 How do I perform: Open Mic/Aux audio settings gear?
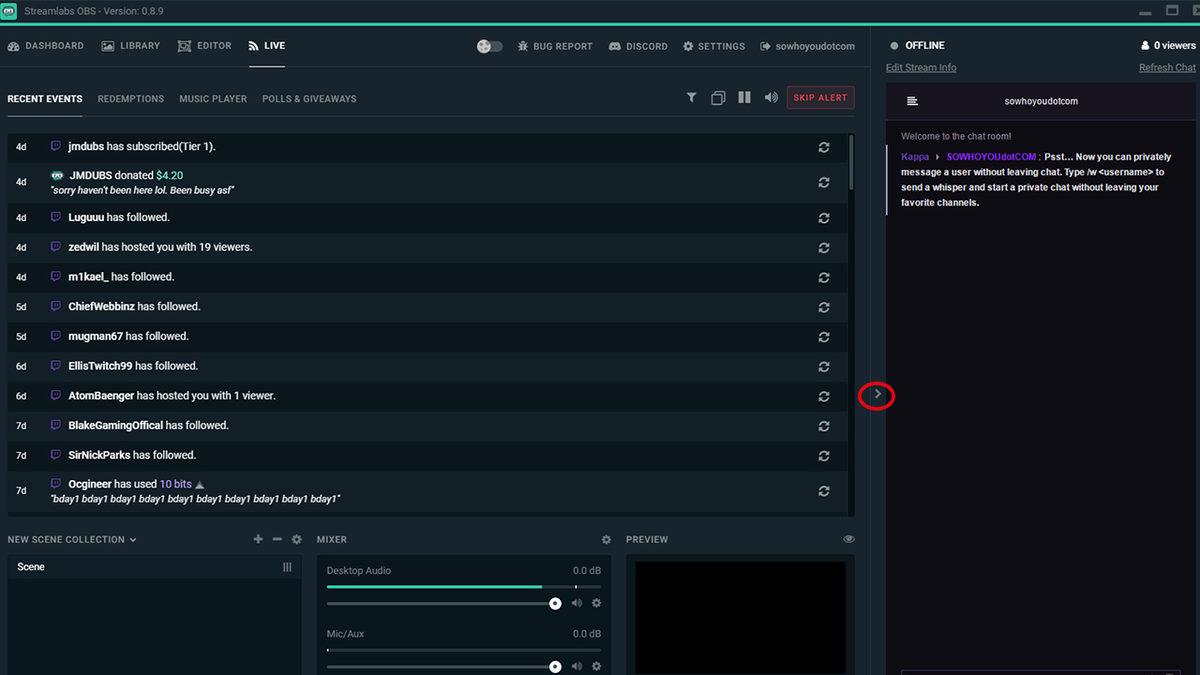[596, 666]
